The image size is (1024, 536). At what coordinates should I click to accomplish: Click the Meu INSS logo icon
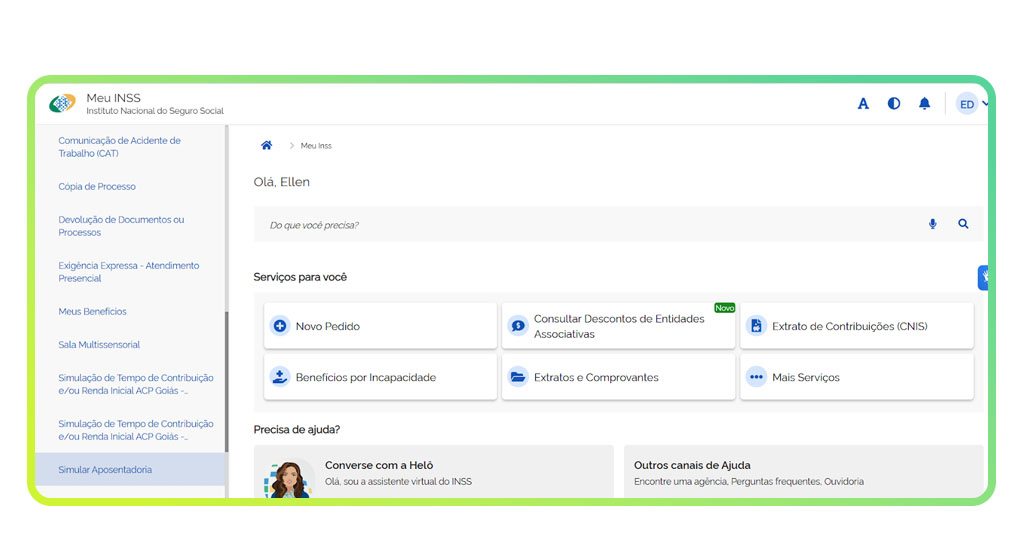(x=62, y=103)
